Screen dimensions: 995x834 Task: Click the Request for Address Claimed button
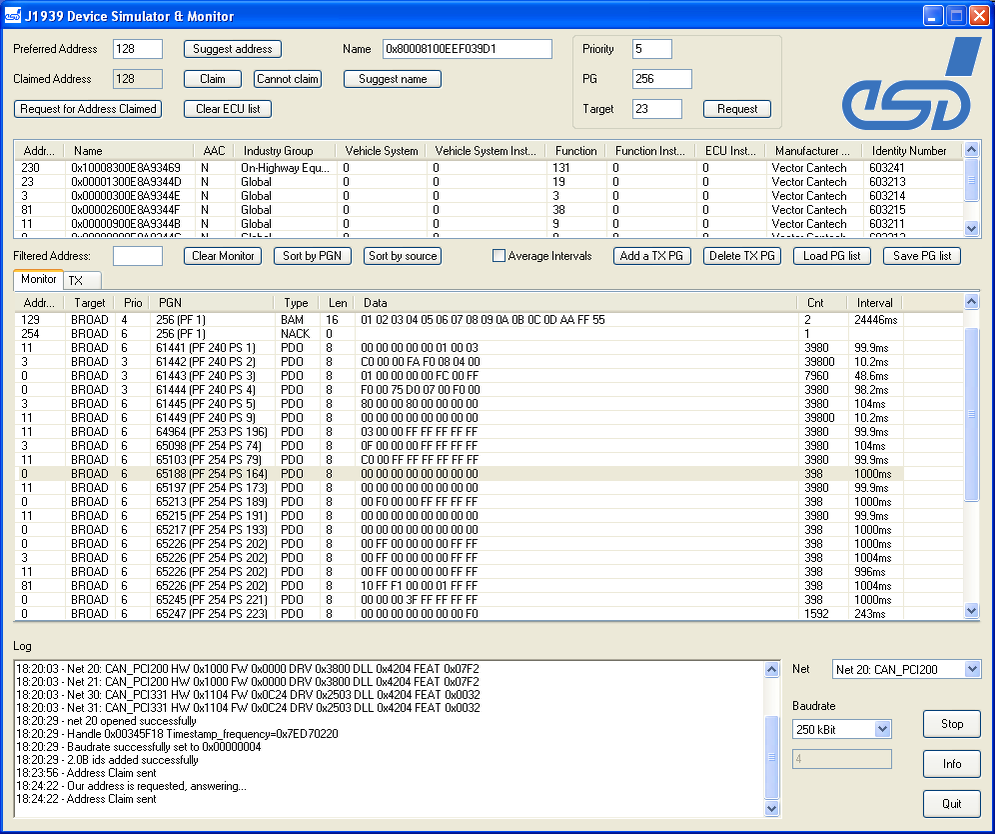(88, 109)
